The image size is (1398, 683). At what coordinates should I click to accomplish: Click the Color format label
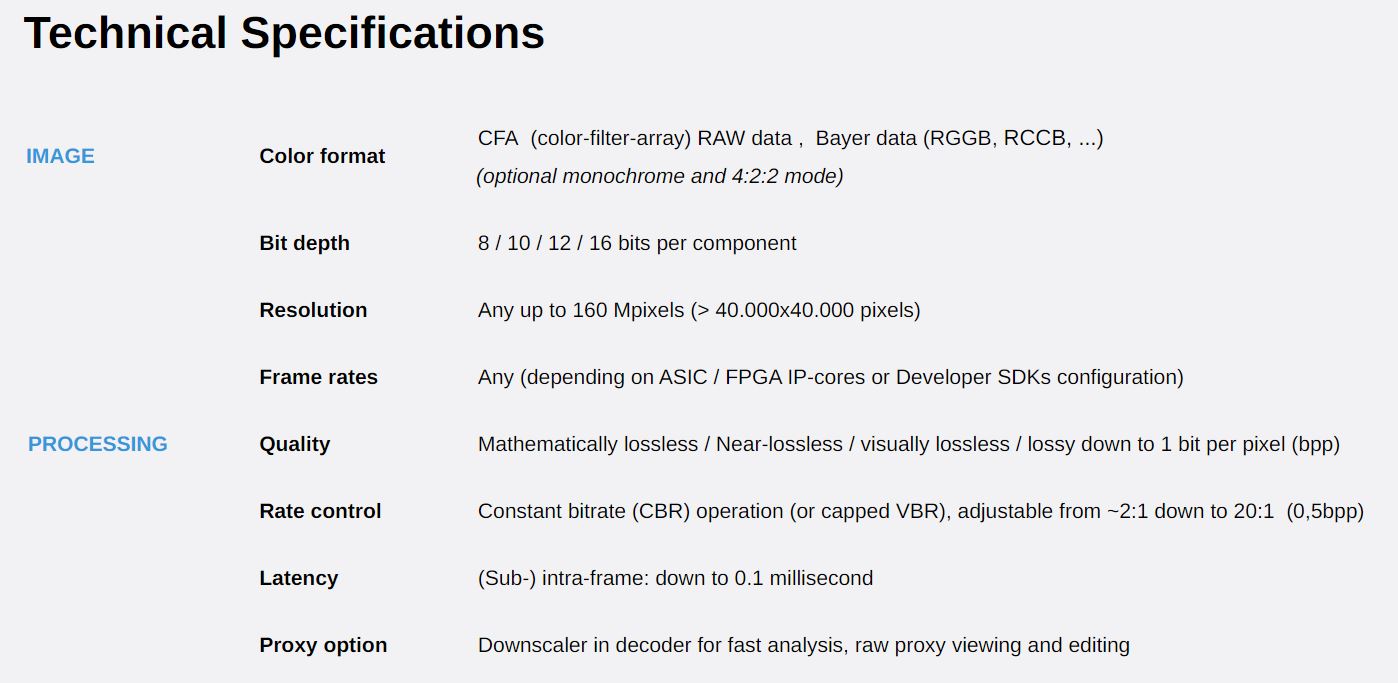(322, 156)
